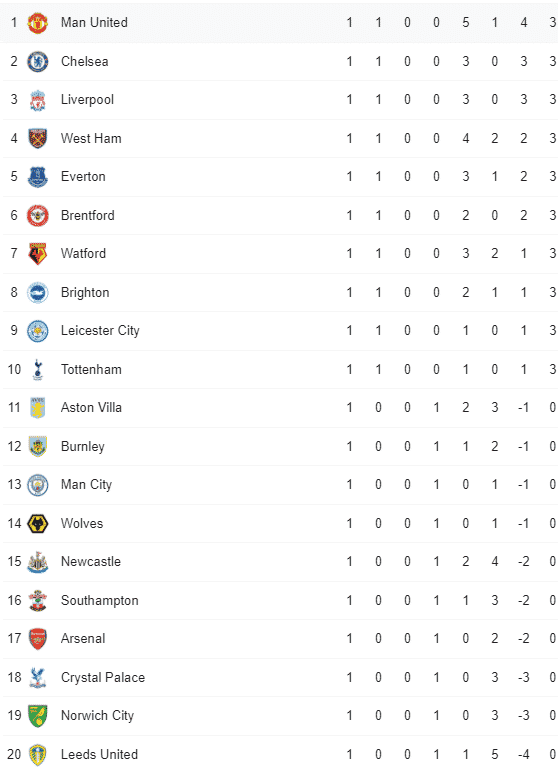Select the Aston Villa team name
Viewport: 558px width, 774px height.
point(91,408)
